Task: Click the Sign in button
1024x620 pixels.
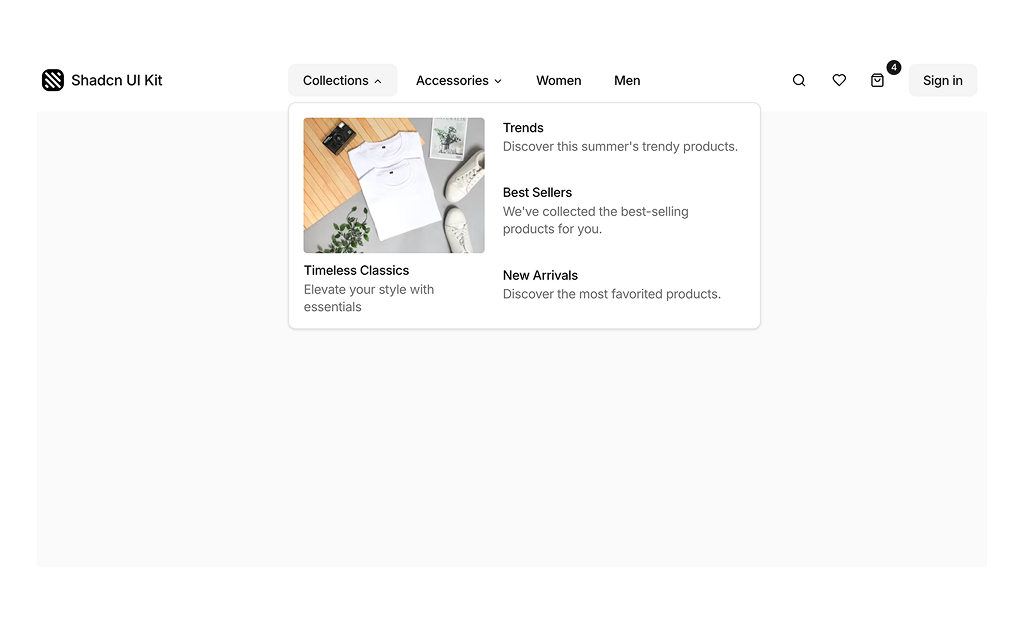Action: click(x=942, y=80)
